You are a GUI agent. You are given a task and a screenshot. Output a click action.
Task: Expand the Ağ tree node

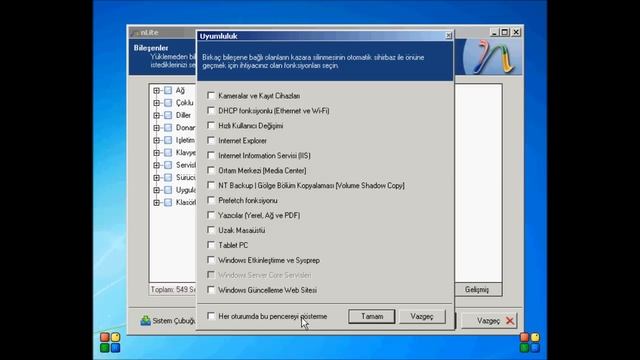156,91
